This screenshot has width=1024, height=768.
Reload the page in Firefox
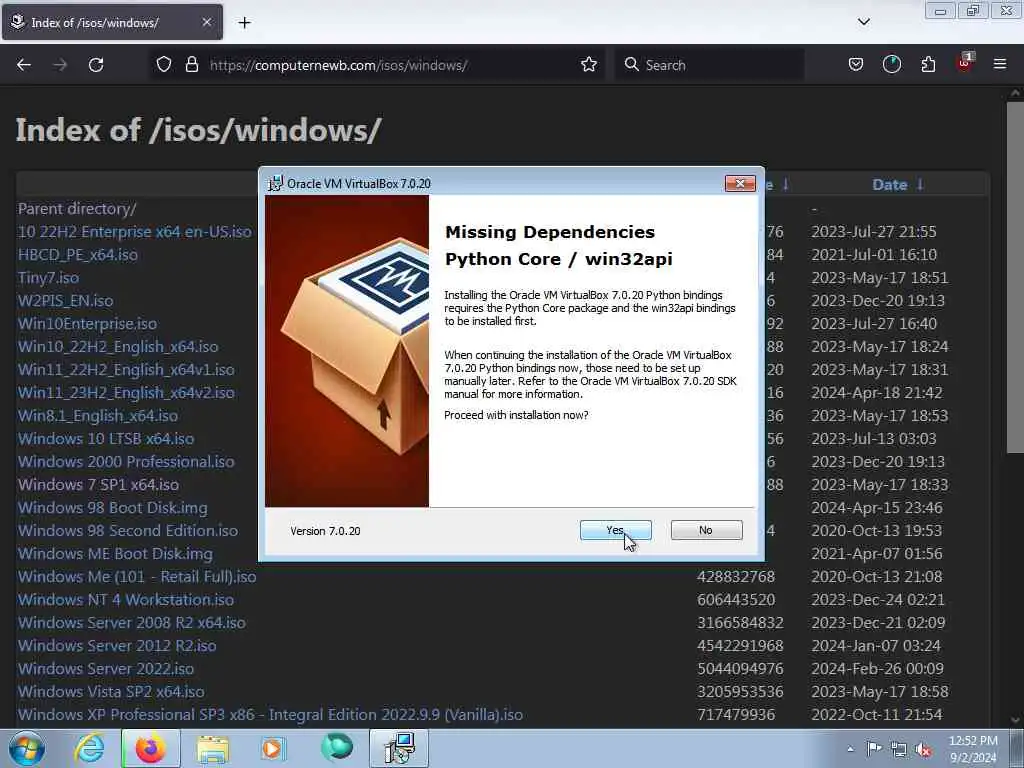coord(96,65)
